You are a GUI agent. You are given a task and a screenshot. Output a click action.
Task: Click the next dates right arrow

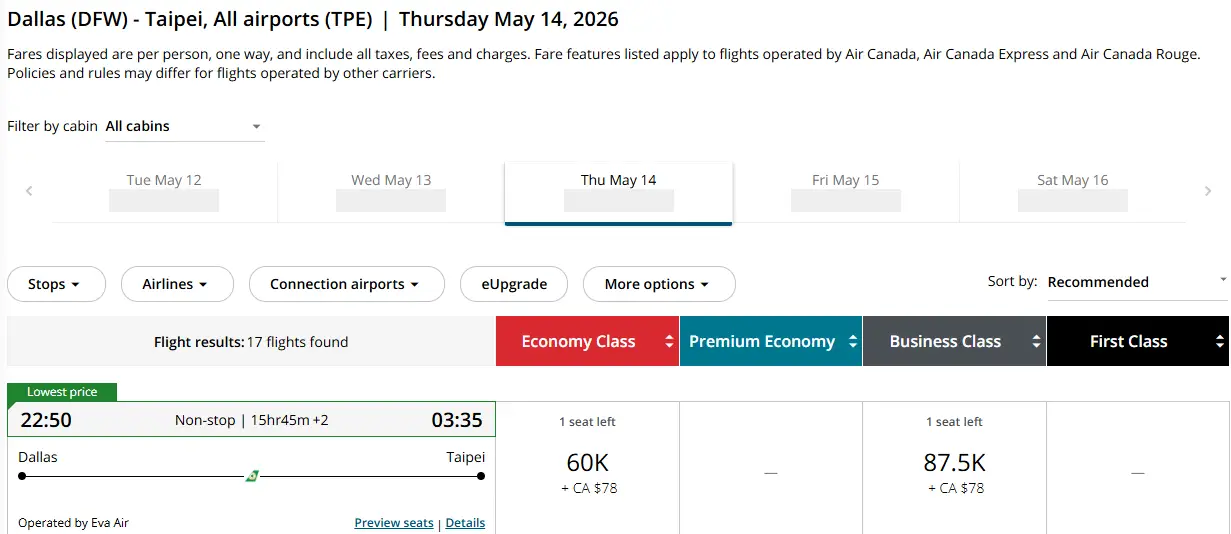coord(1208,191)
